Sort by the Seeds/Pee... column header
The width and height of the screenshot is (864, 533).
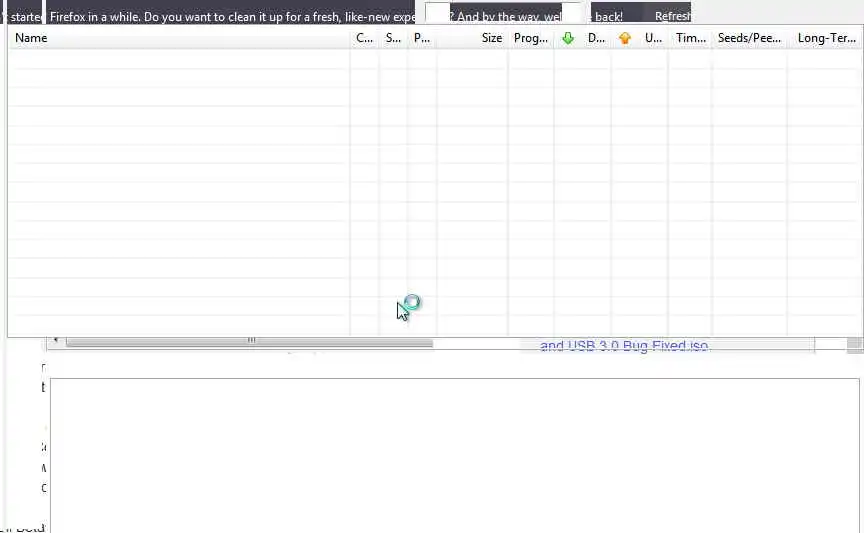tap(749, 38)
